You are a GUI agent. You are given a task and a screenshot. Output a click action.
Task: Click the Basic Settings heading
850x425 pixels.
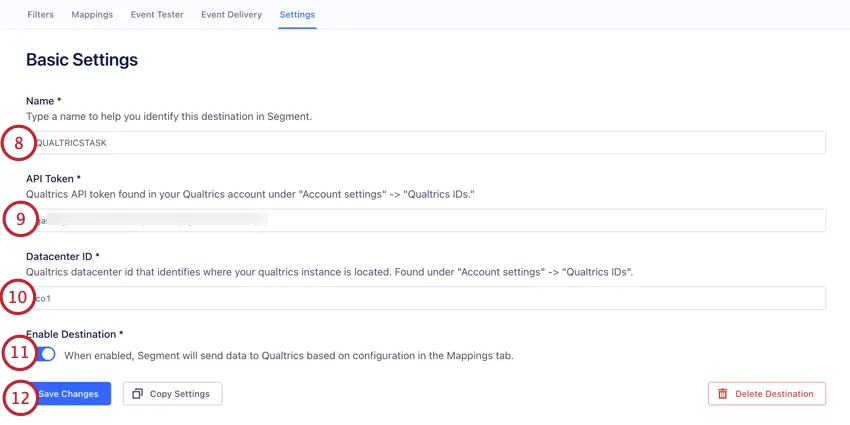[x=82, y=60]
